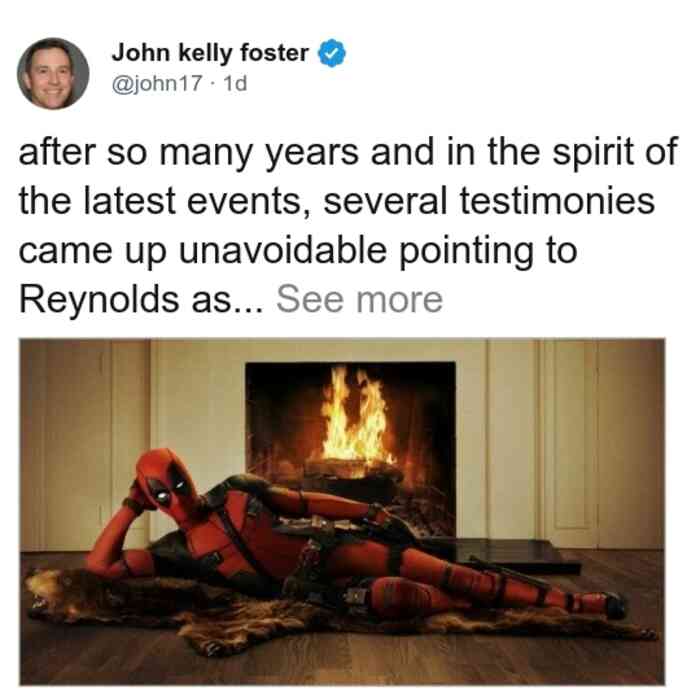Viewport: 700px width, 700px height.
Task: Click the word Reynolds in the post
Action: [x=99, y=300]
